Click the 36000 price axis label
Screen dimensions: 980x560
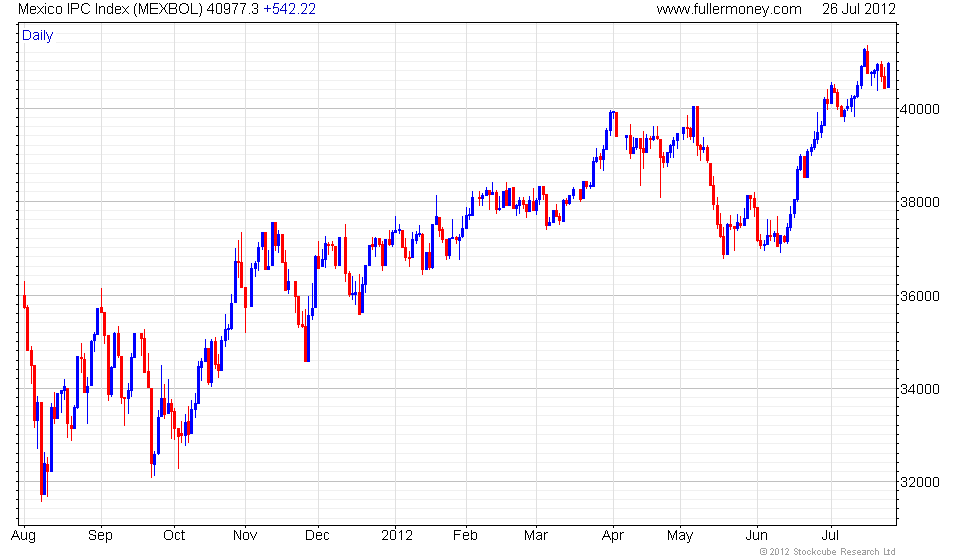coord(919,296)
